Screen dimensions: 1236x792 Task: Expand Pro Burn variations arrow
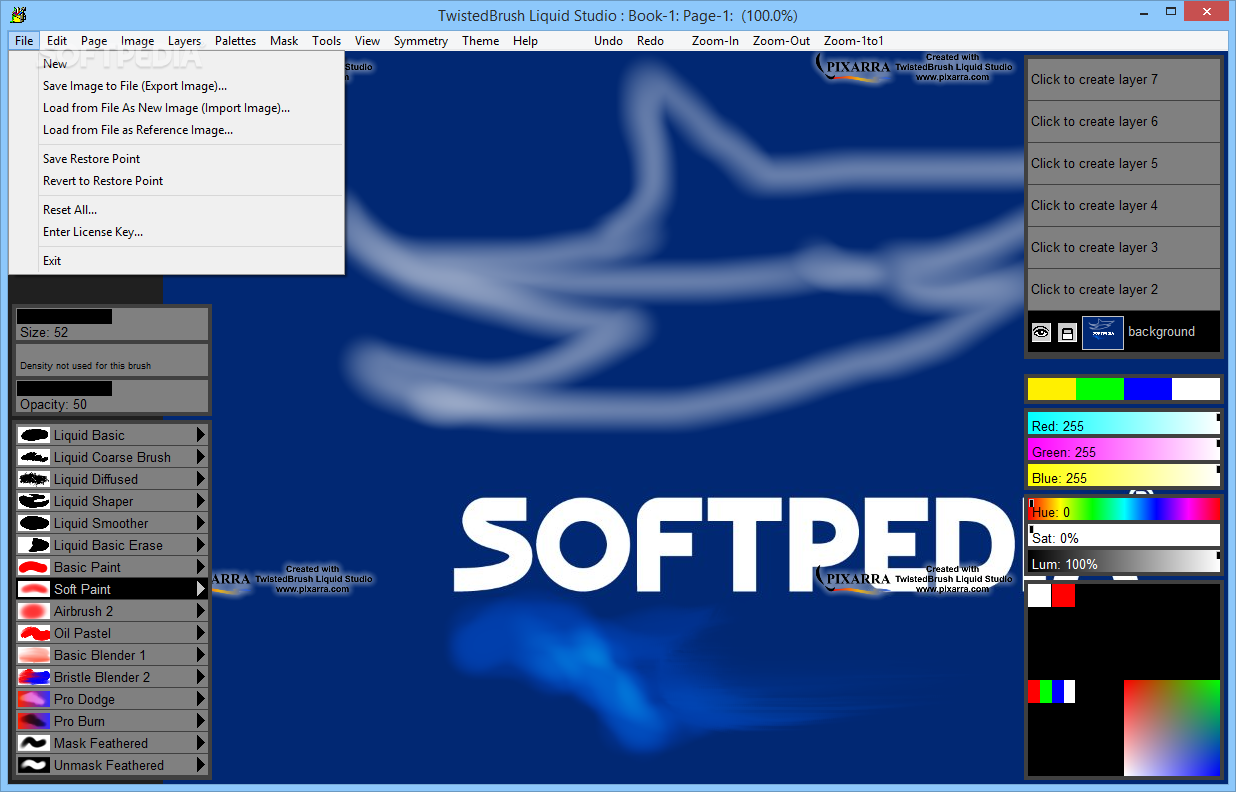pos(201,721)
